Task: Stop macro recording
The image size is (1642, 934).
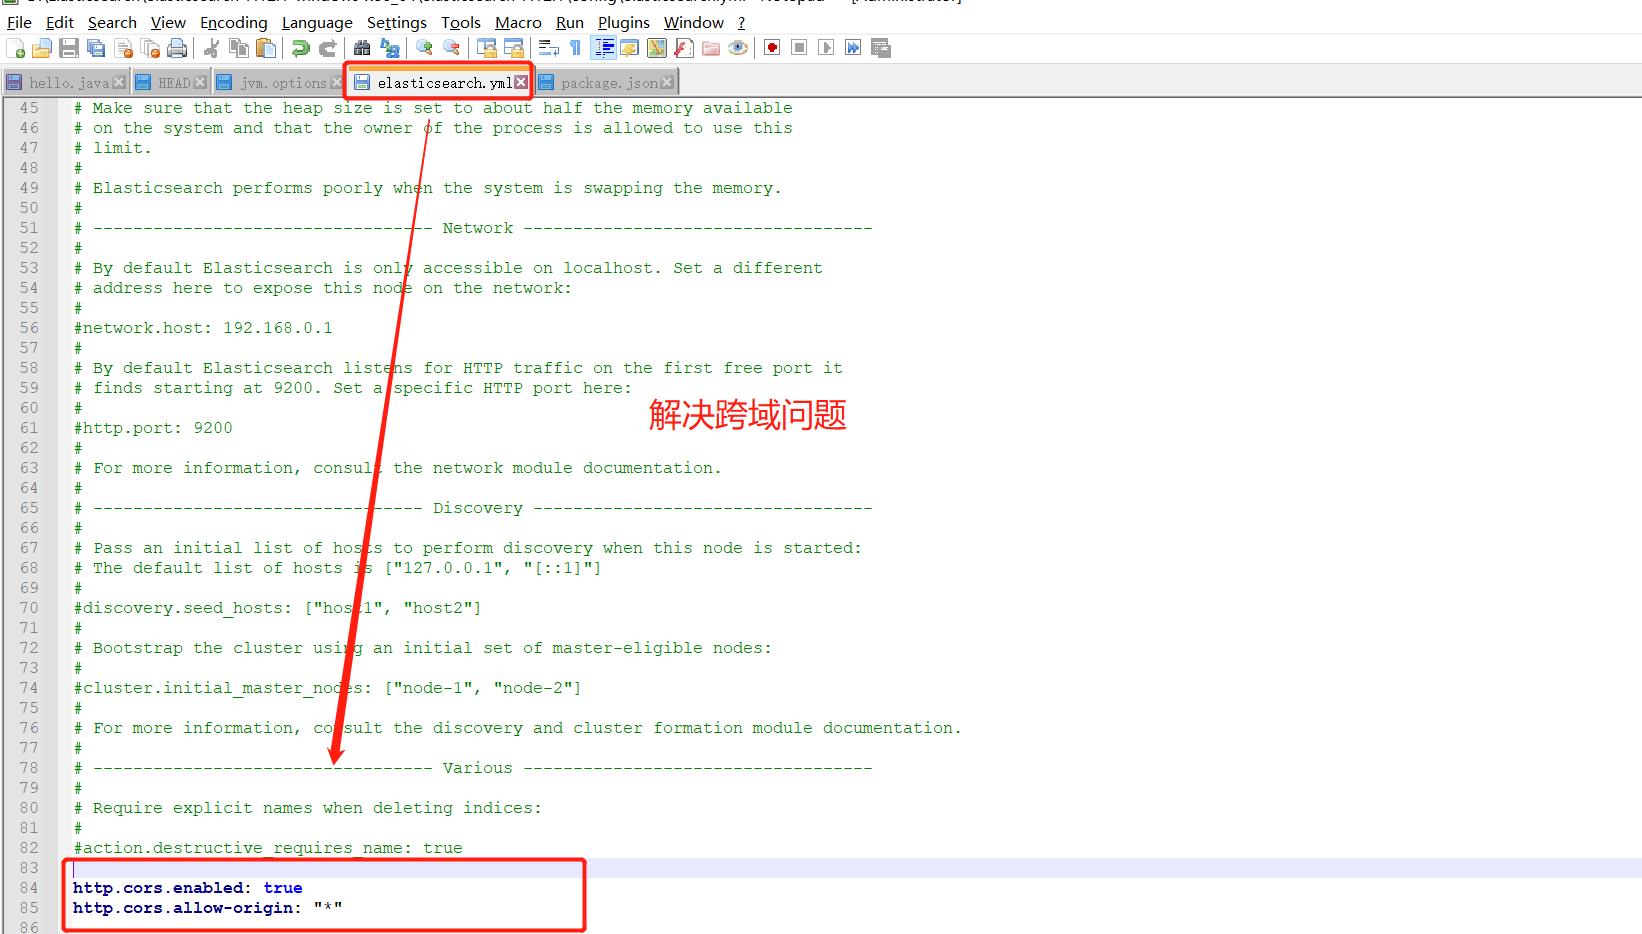Action: (799, 48)
